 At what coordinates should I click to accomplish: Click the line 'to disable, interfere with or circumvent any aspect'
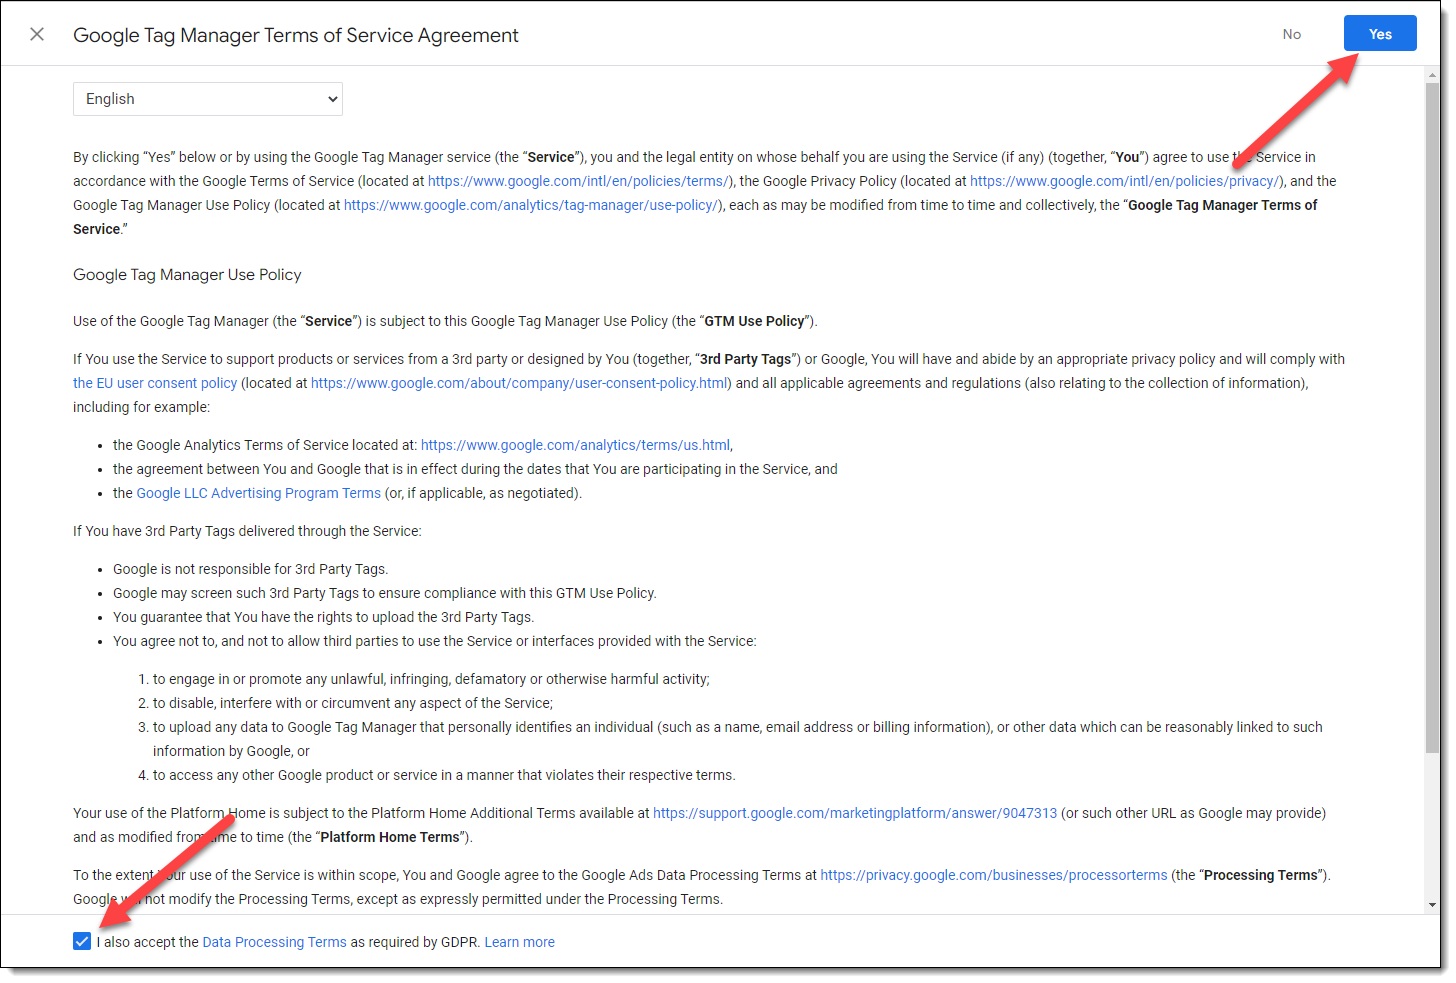[352, 703]
